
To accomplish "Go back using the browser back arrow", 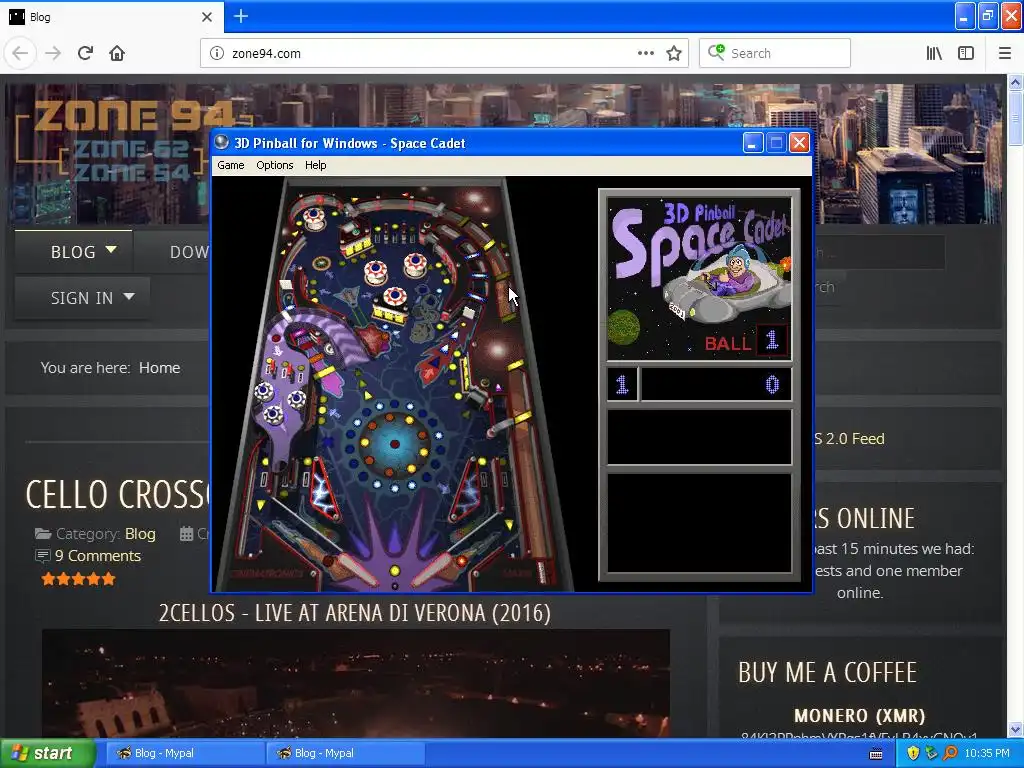I will click(20, 53).
